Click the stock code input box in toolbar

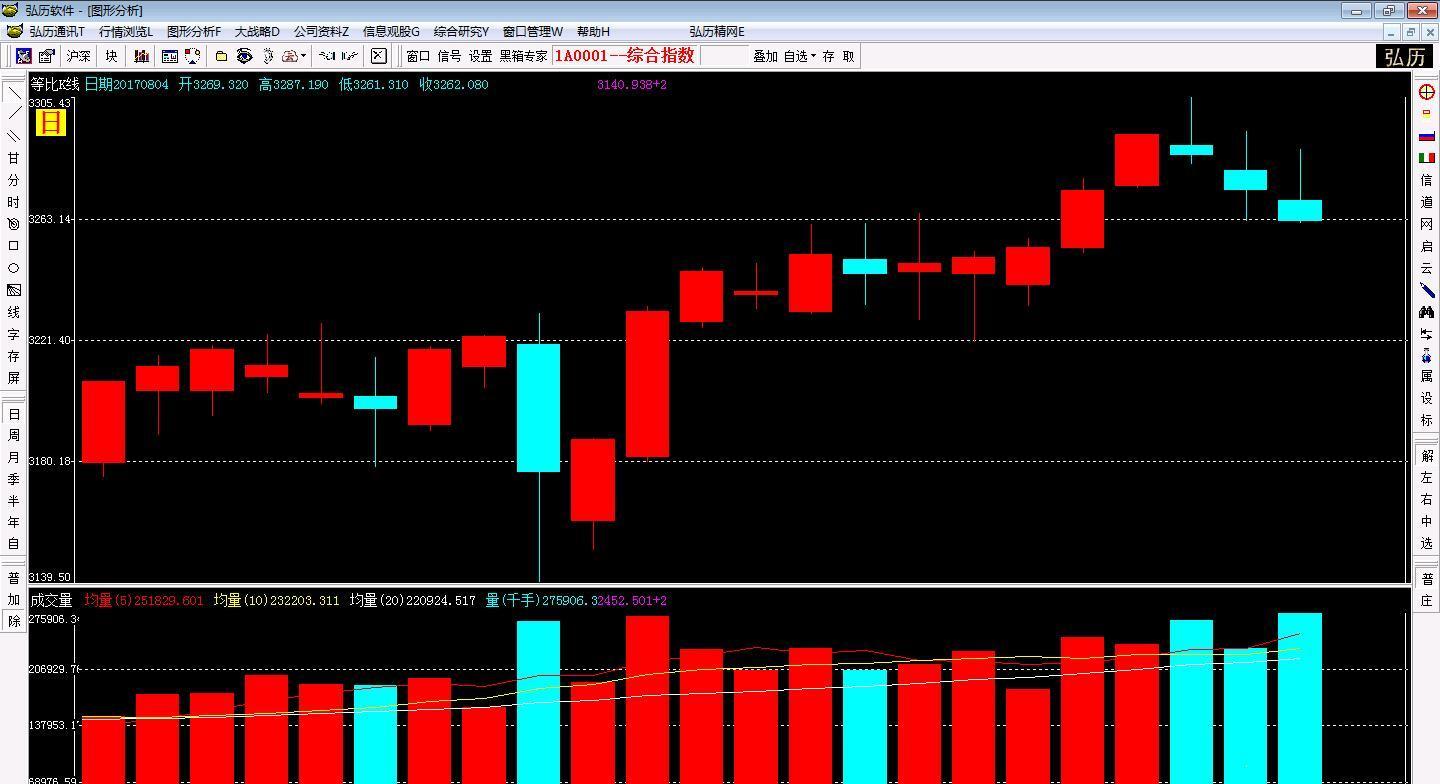[724, 56]
